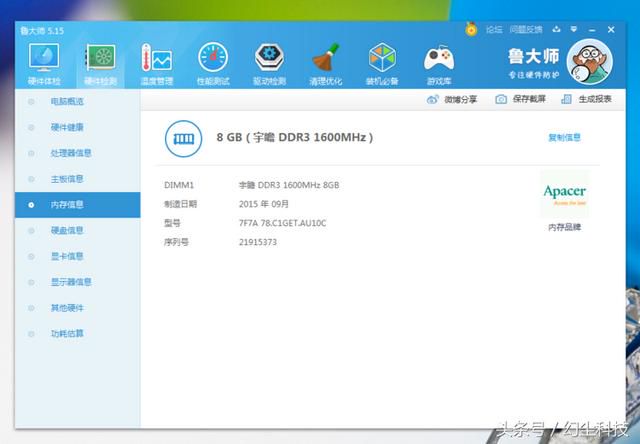640x444 pixels.
Task: Click the manufacture date 2015 年 09月
Action: coord(264,204)
